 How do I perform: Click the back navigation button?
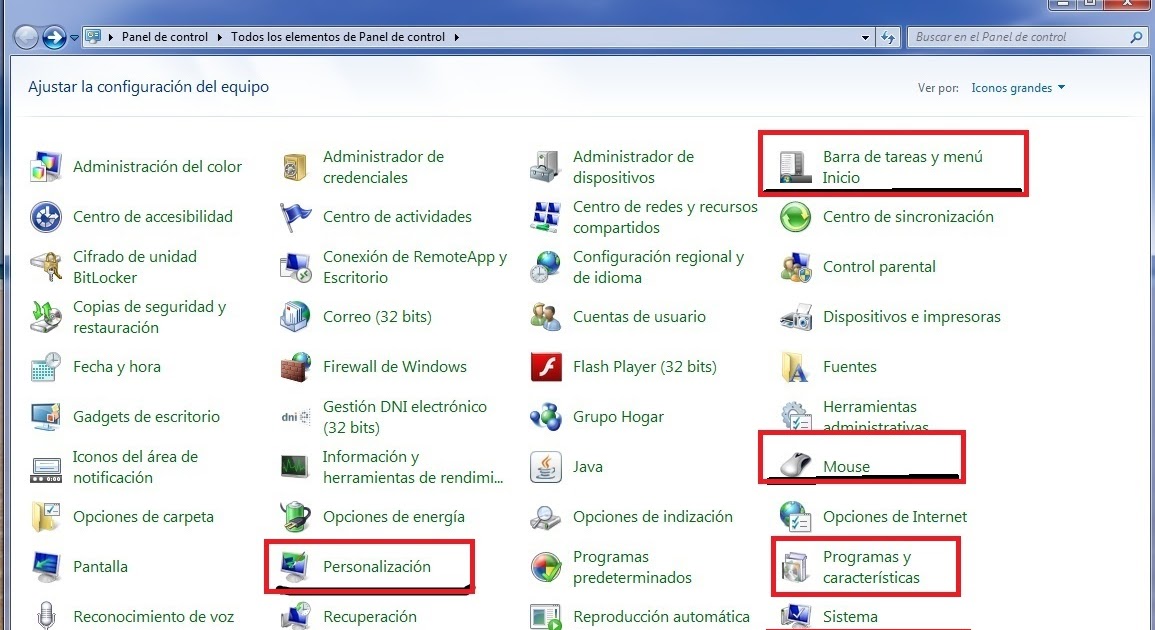click(x=23, y=36)
